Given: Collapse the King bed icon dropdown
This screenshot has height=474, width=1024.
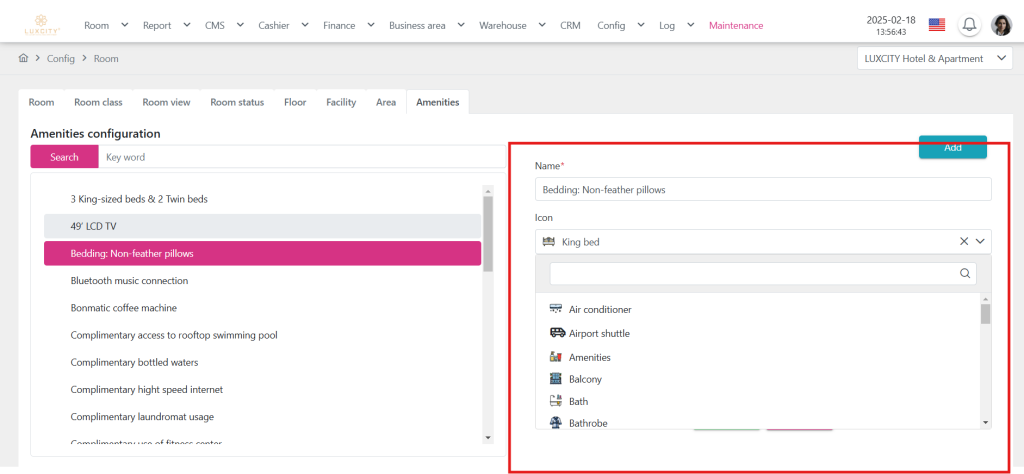Looking at the screenshot, I should [x=981, y=241].
